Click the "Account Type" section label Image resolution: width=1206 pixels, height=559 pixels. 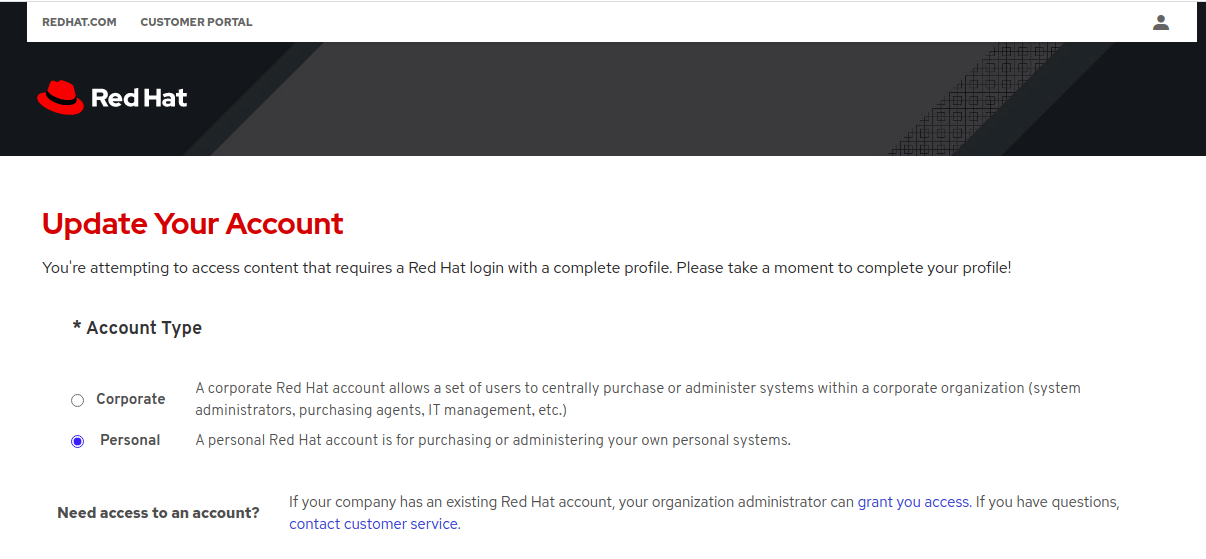pos(144,328)
